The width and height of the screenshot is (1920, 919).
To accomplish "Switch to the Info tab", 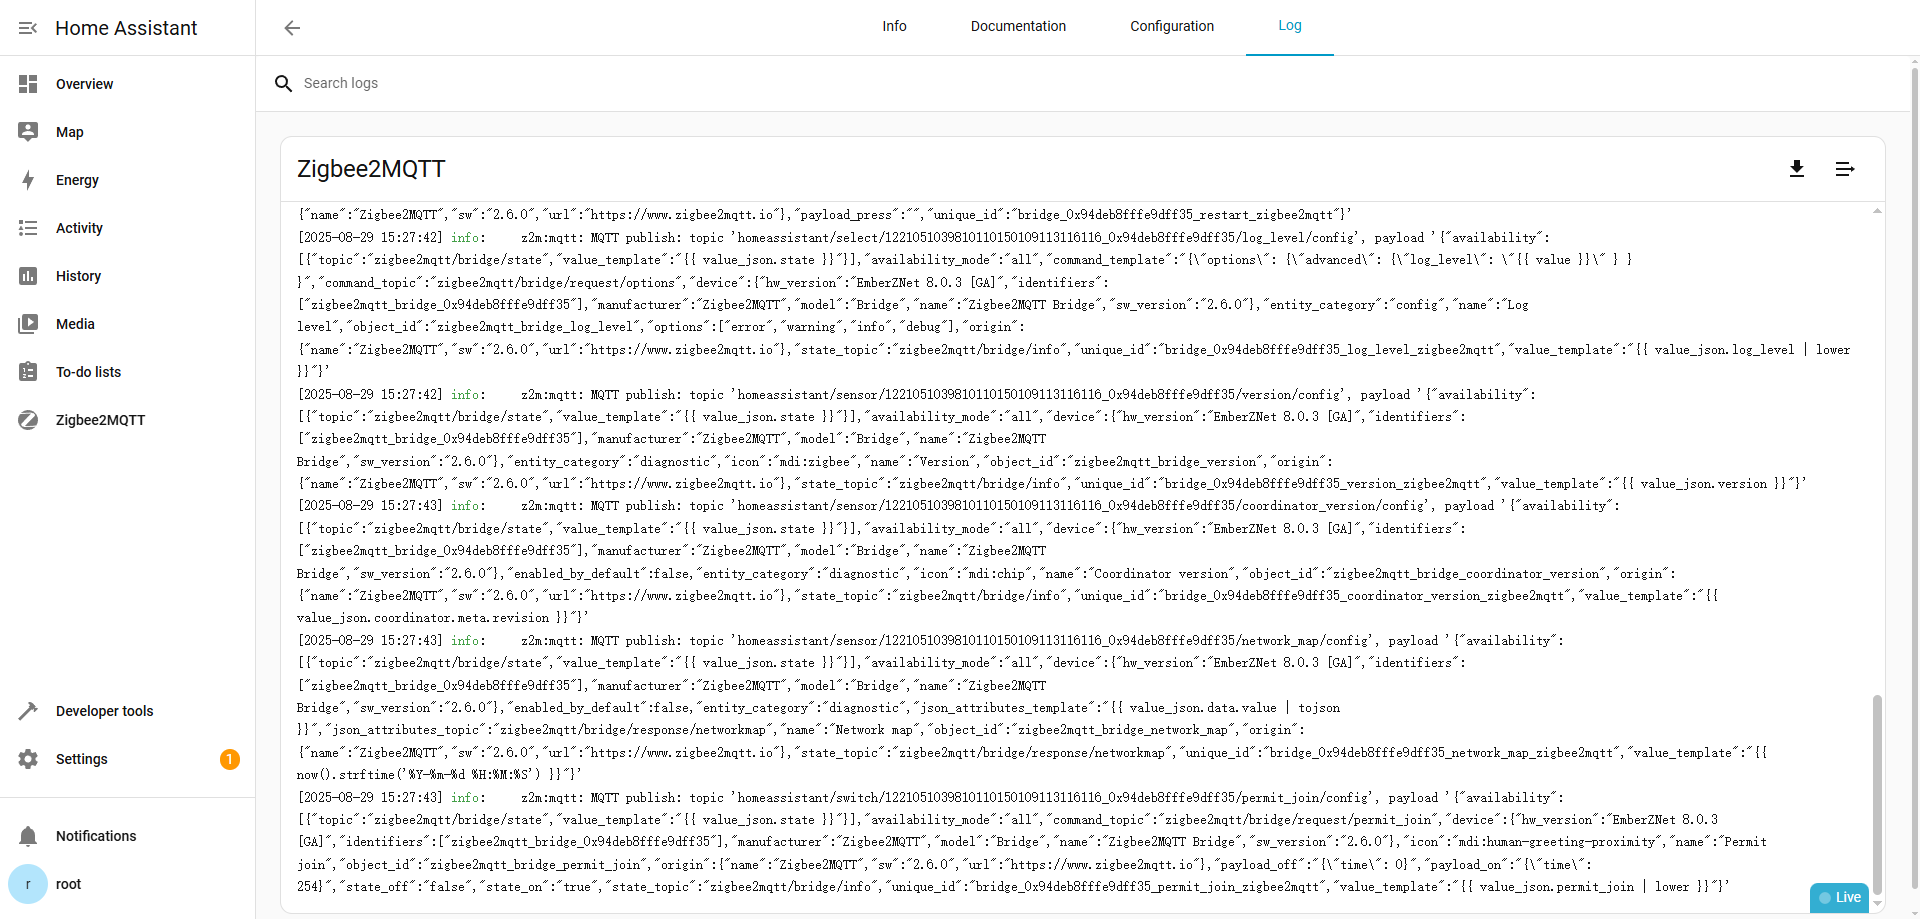I will tap(894, 26).
